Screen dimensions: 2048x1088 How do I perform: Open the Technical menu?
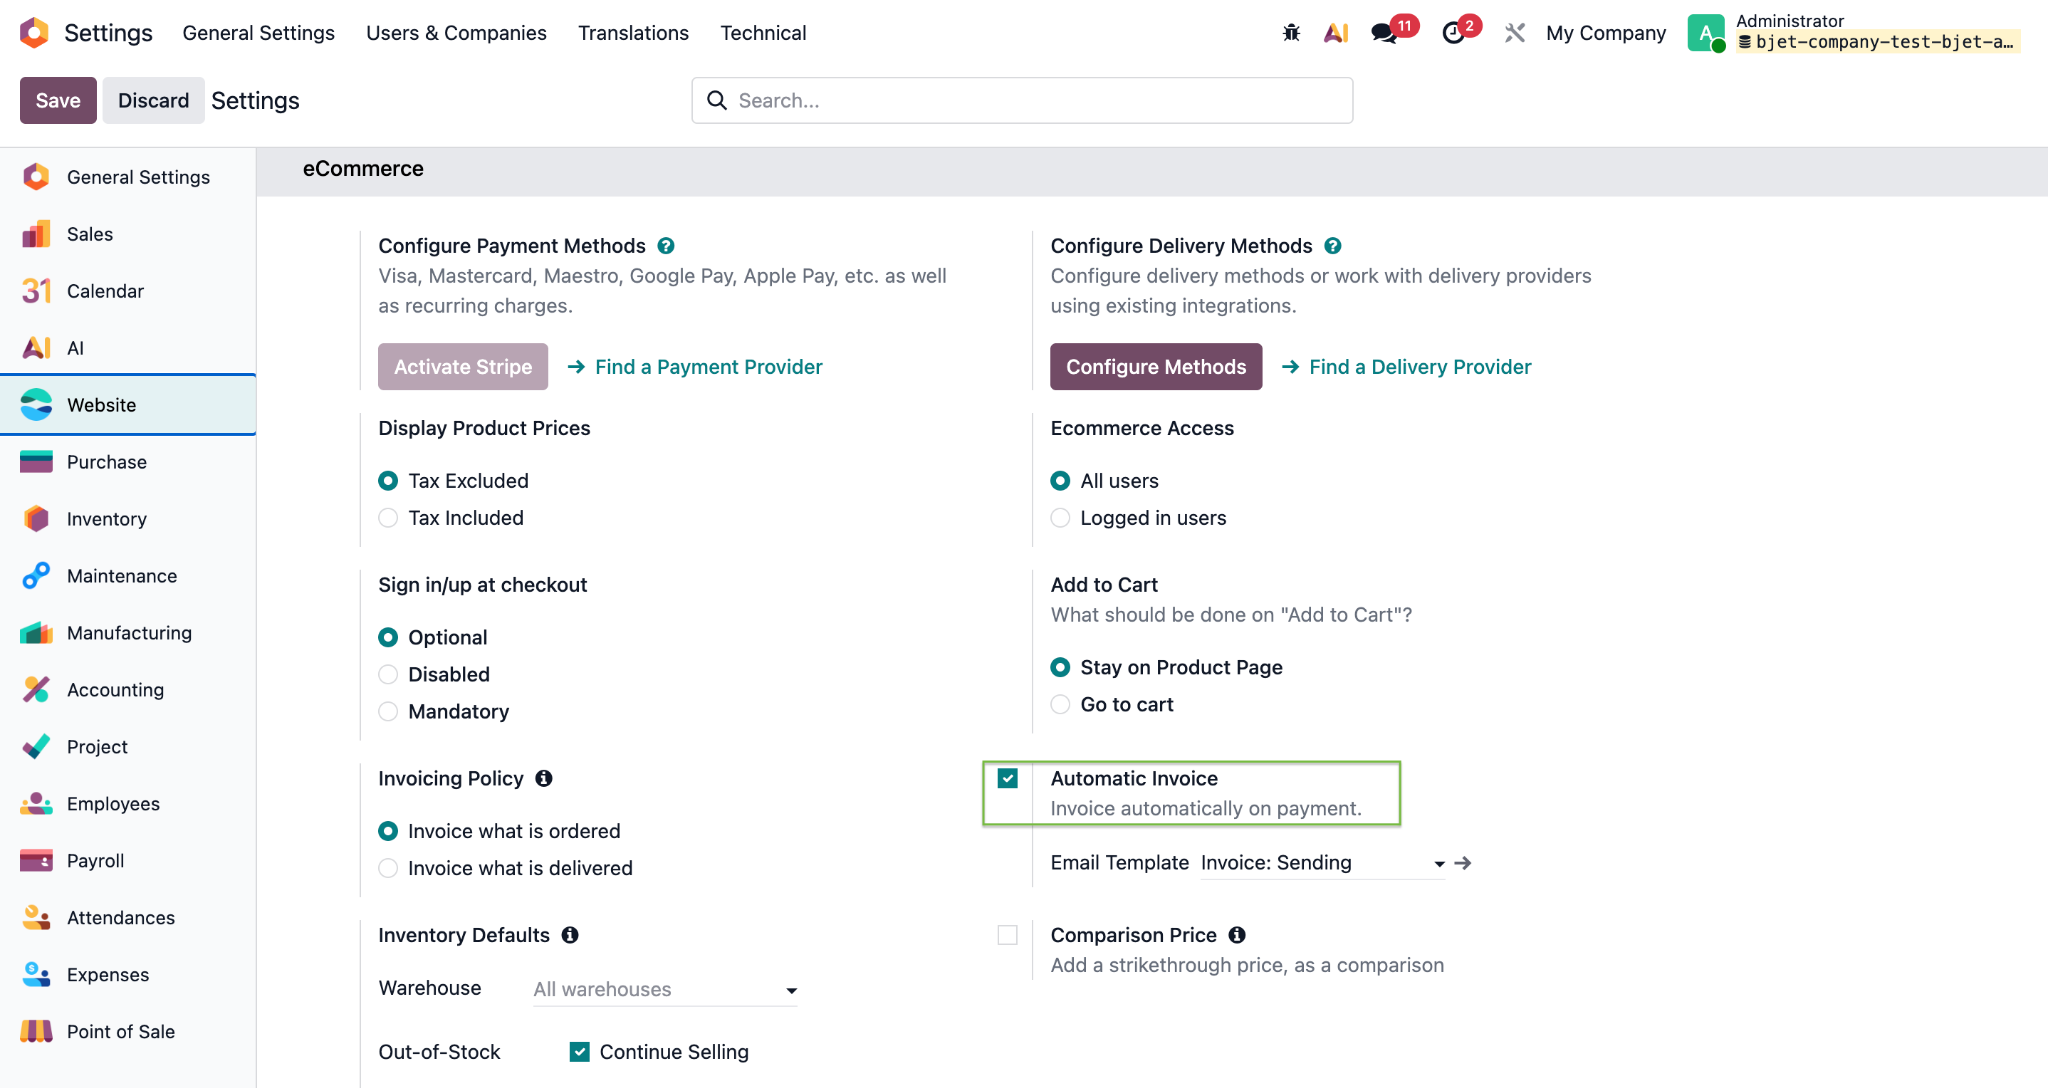(763, 33)
